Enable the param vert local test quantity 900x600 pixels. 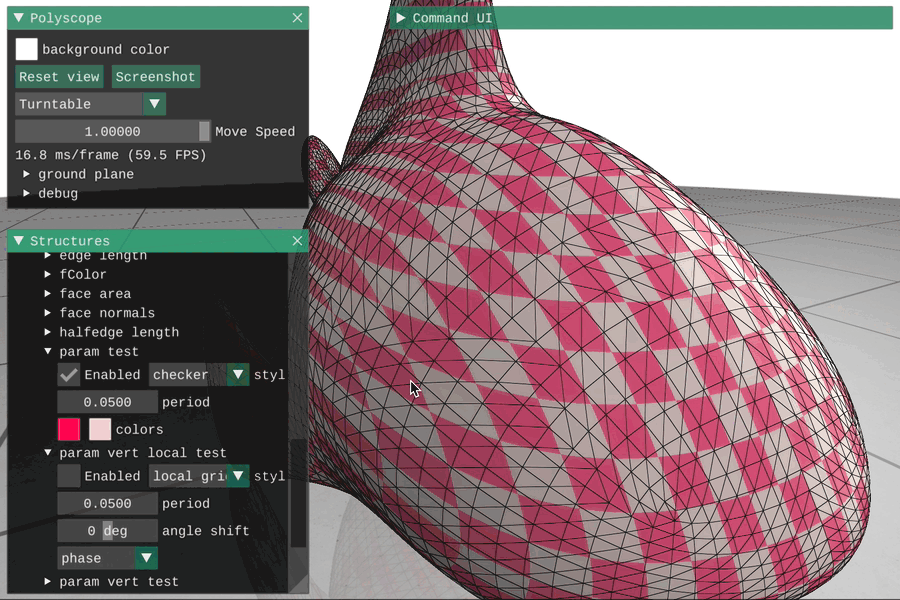pyautogui.click(x=68, y=476)
